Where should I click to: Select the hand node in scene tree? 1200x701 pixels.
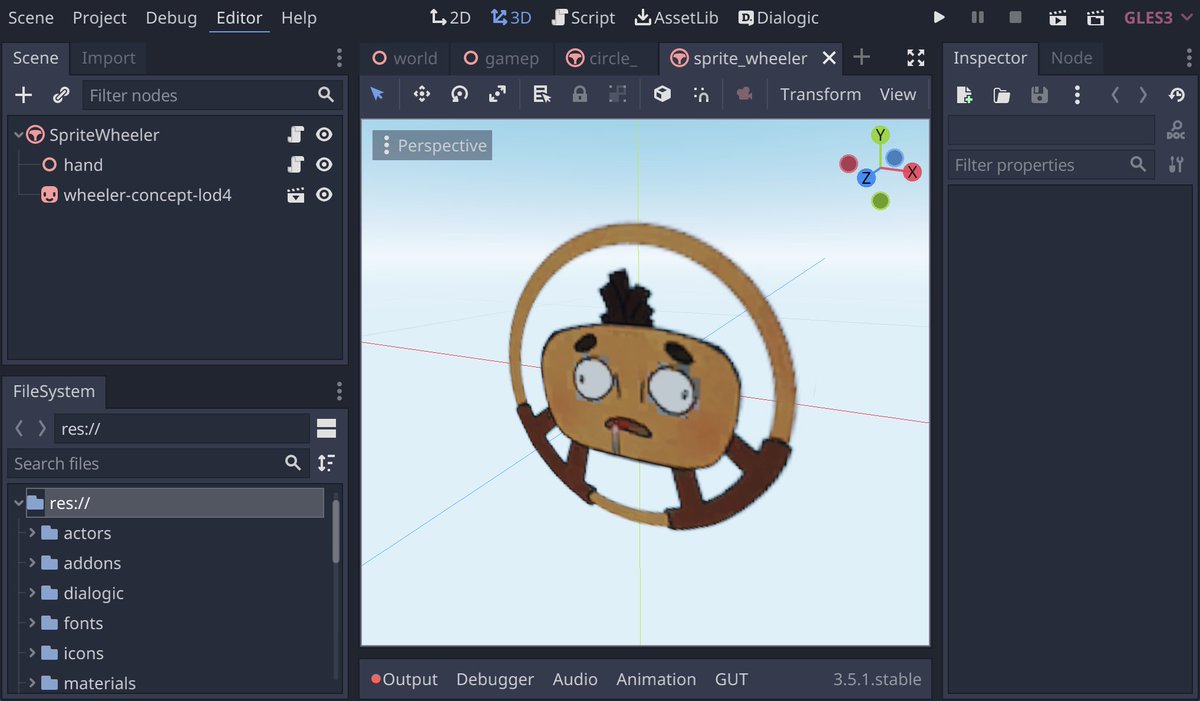coord(83,165)
